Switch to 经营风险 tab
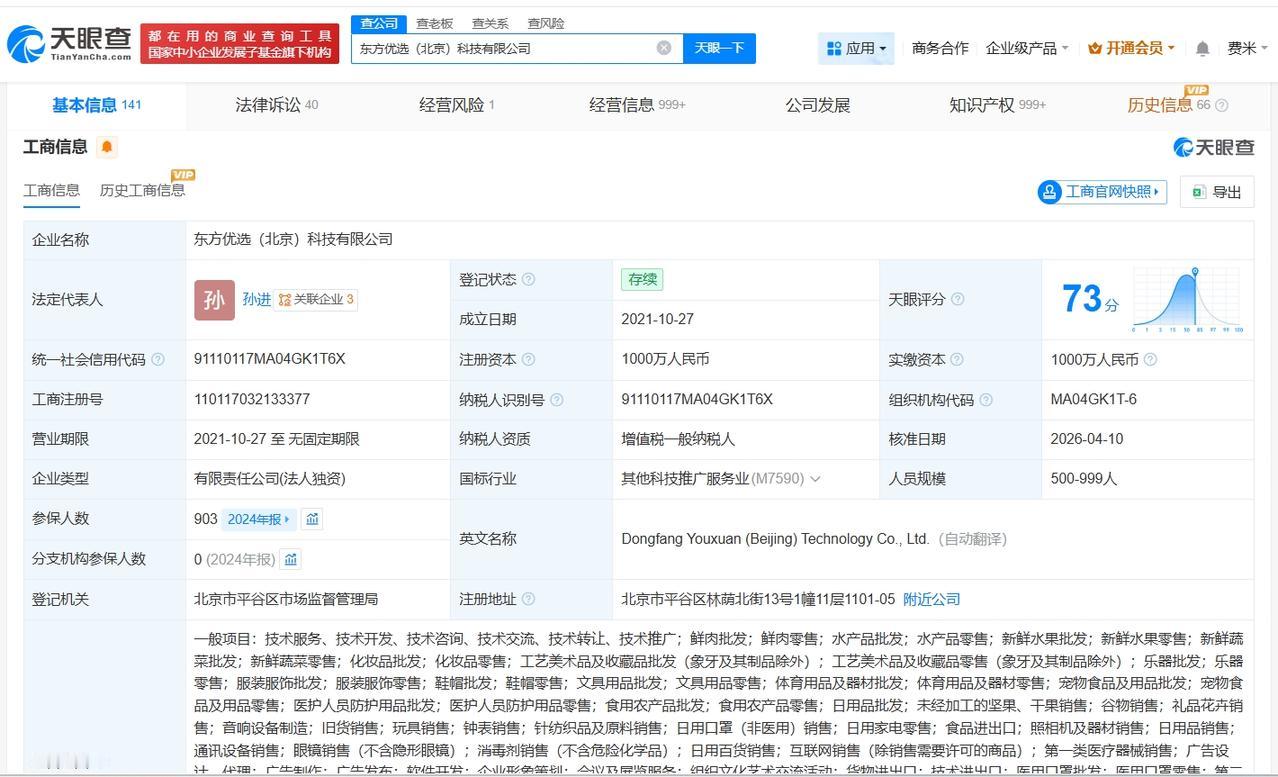 [456, 105]
